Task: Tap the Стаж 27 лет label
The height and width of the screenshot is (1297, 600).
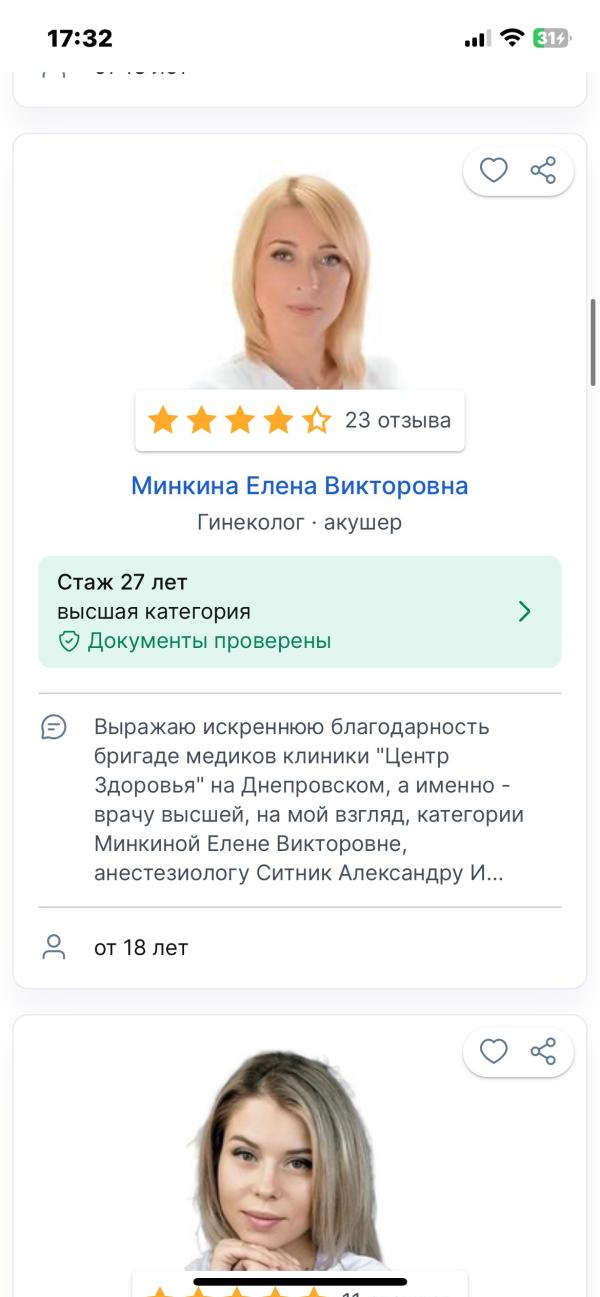Action: [122, 582]
